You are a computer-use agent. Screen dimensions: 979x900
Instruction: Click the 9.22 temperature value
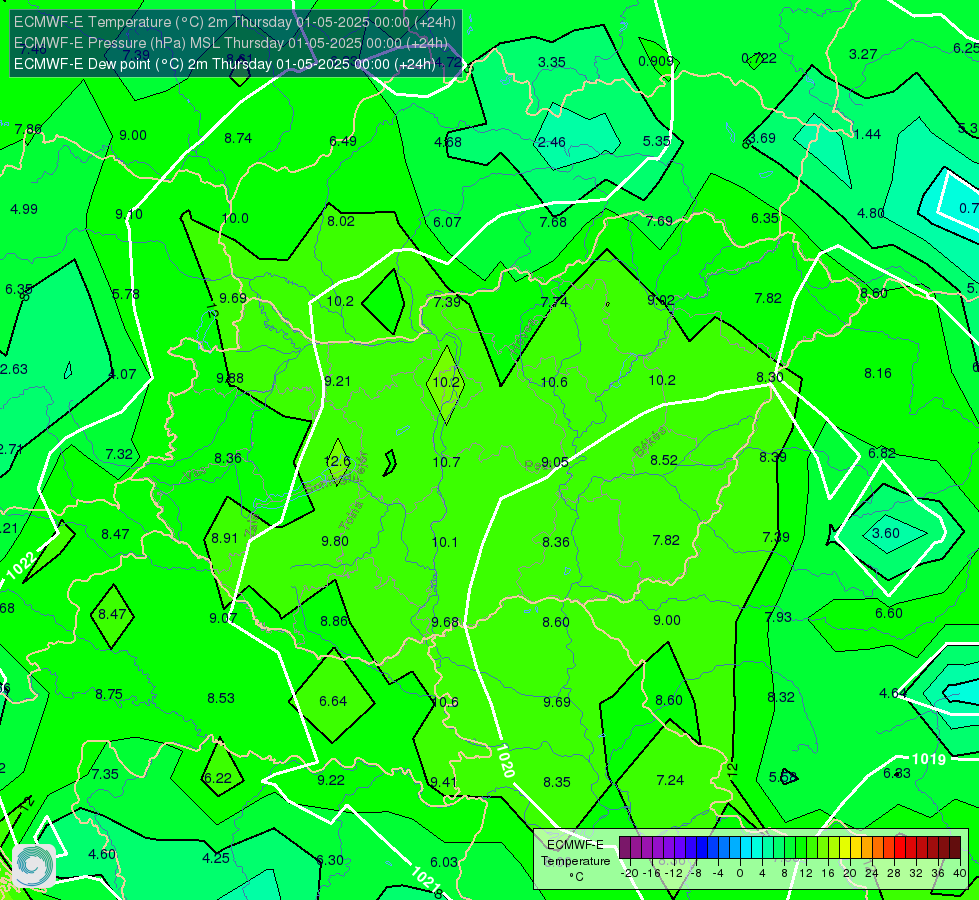tap(331, 780)
